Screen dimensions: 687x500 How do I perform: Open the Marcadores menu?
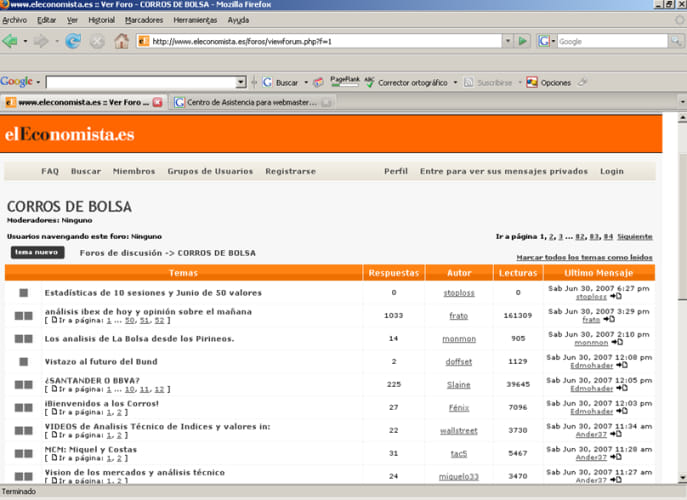point(144,20)
